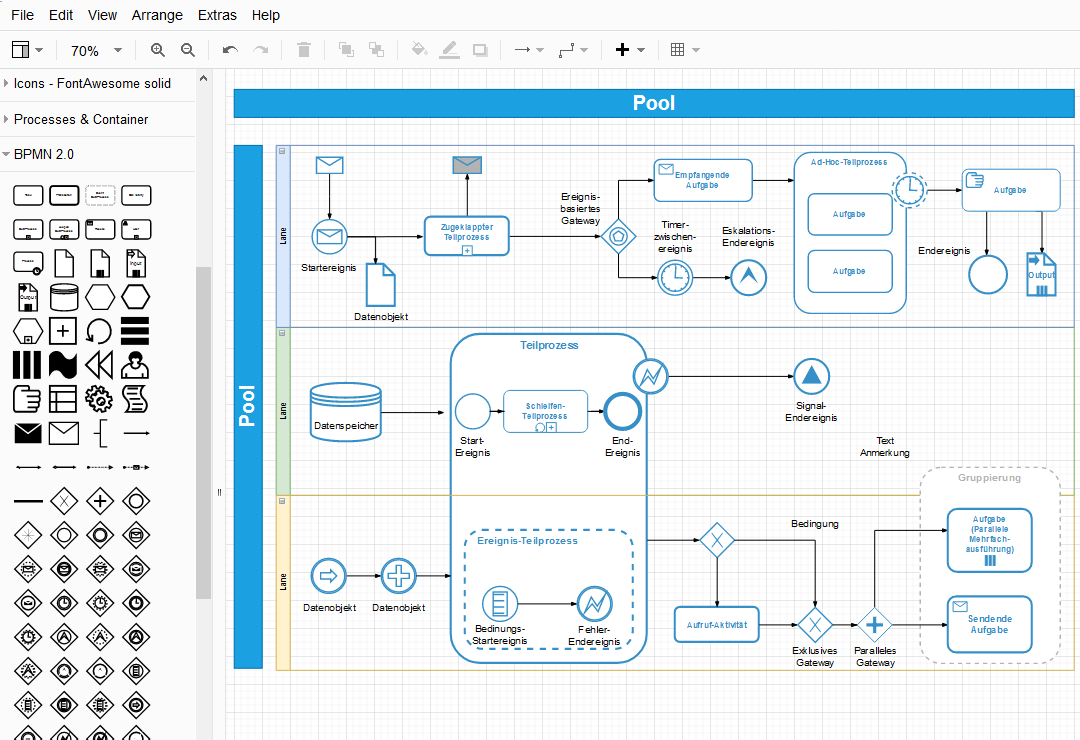Click the sidebar splitter handle
Image resolution: width=1080 pixels, height=740 pixels.
(219, 492)
